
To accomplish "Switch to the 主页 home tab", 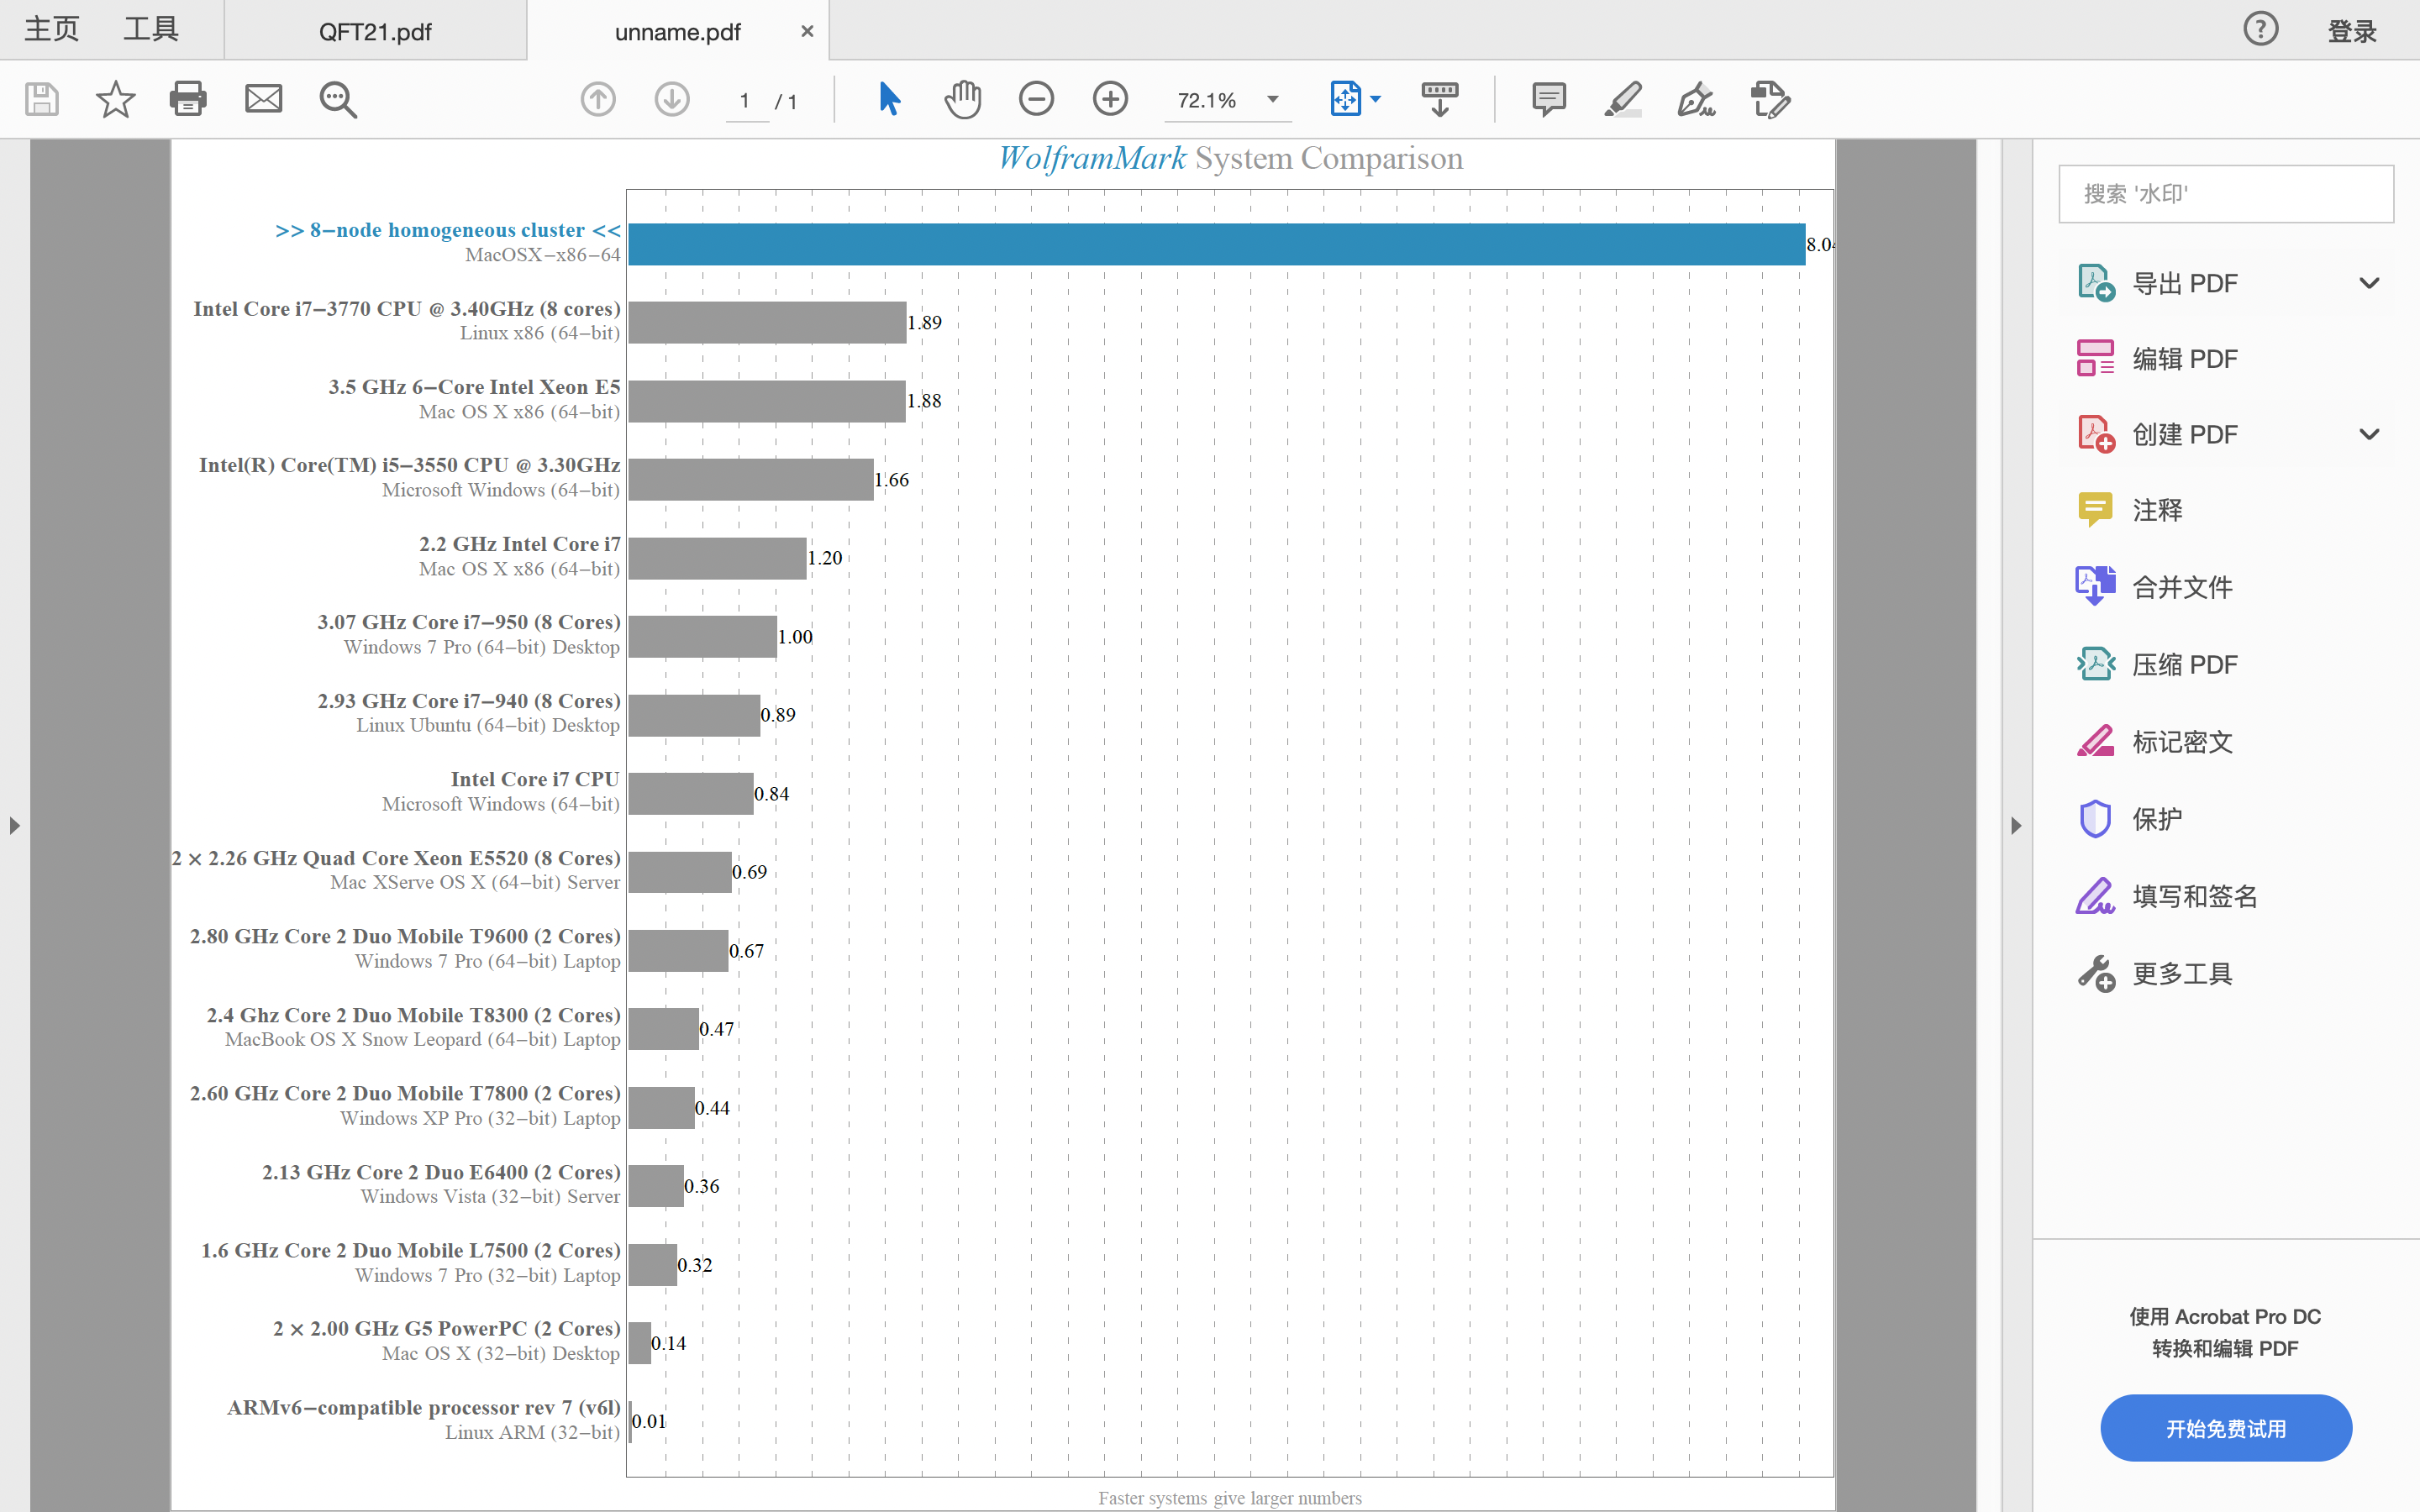I will (52, 29).
